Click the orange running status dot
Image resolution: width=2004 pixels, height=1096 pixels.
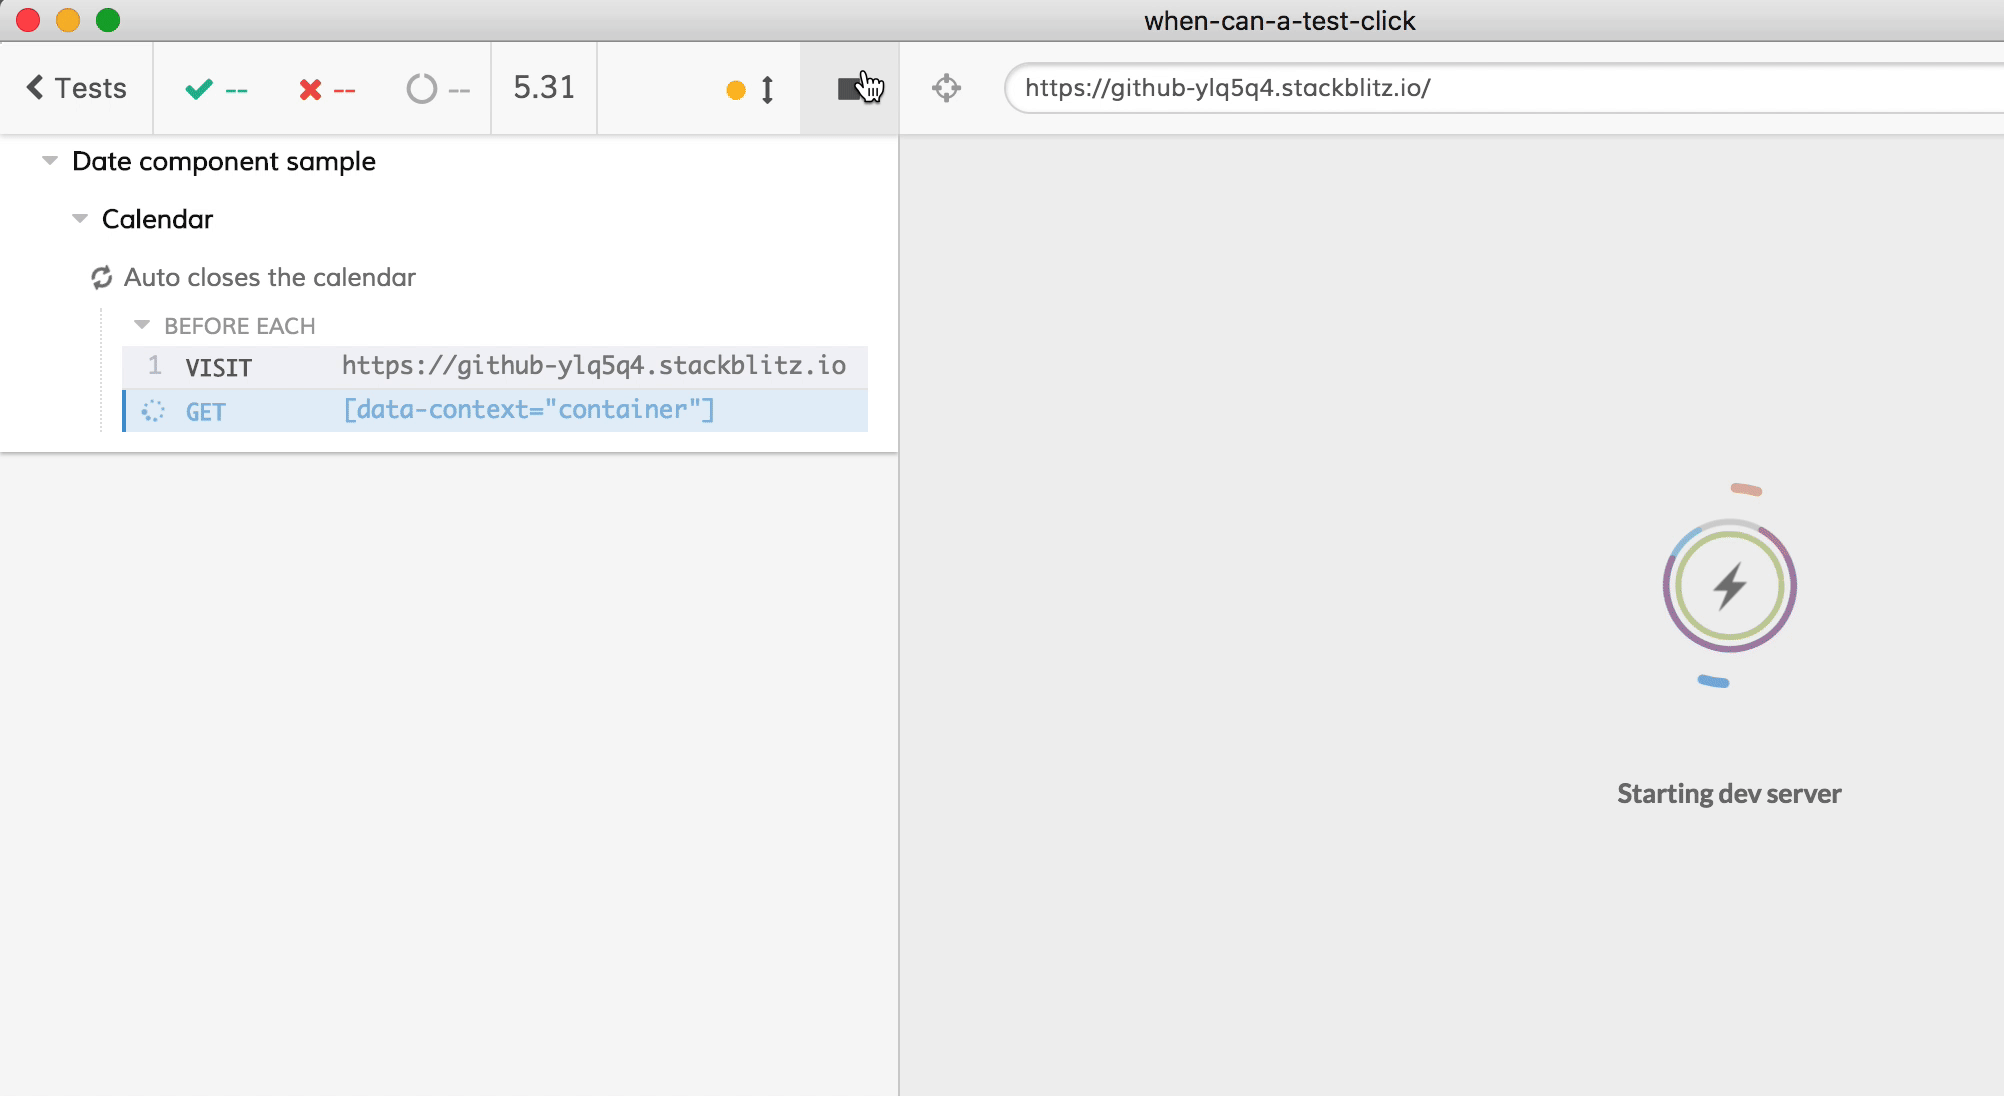click(x=736, y=90)
